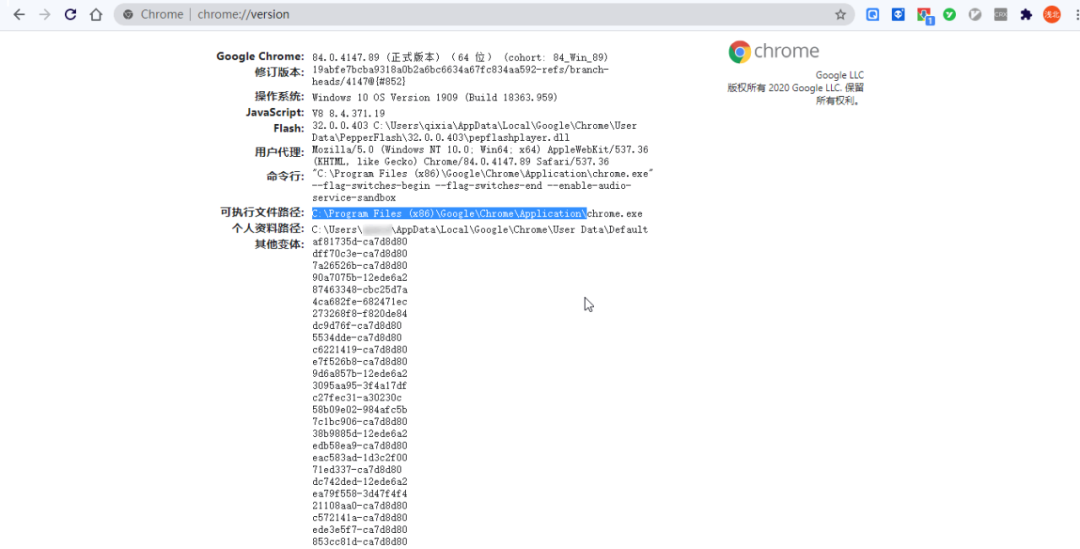1080x549 pixels.
Task: Click variation dc9d76f-ca7d8d80
Action: pos(357,326)
